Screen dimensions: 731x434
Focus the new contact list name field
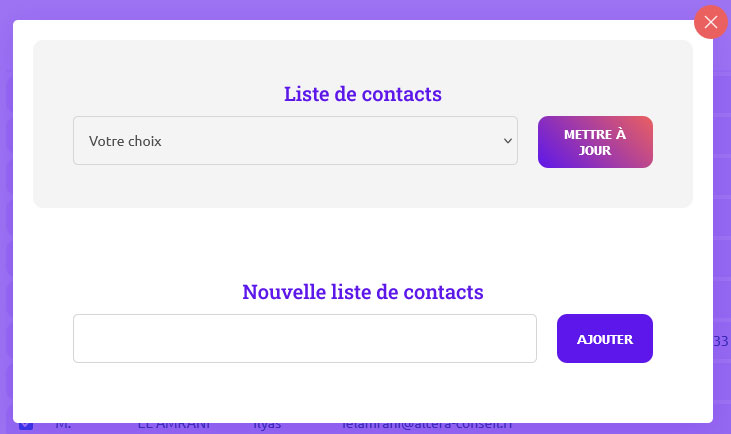(x=304, y=339)
